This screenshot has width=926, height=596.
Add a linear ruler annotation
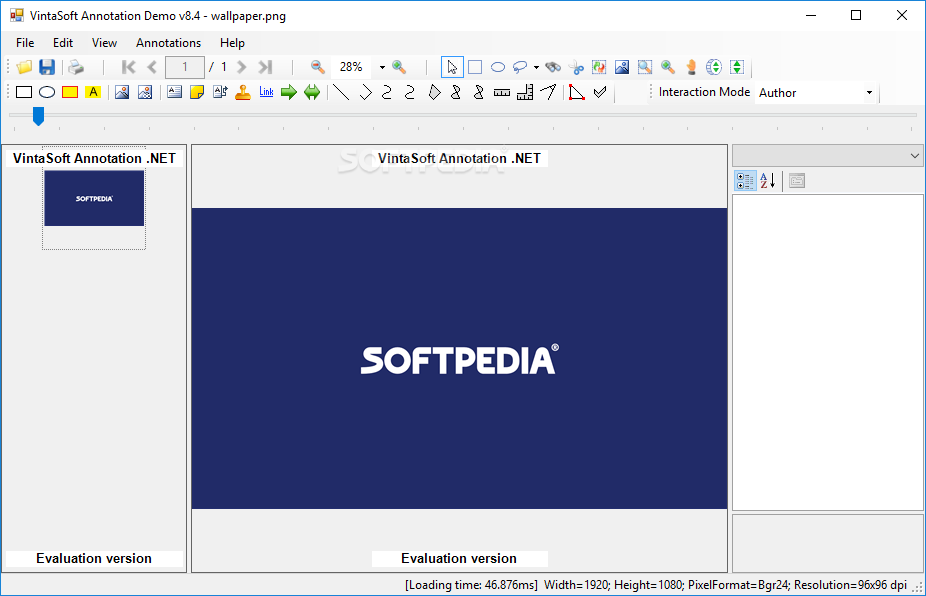click(502, 92)
